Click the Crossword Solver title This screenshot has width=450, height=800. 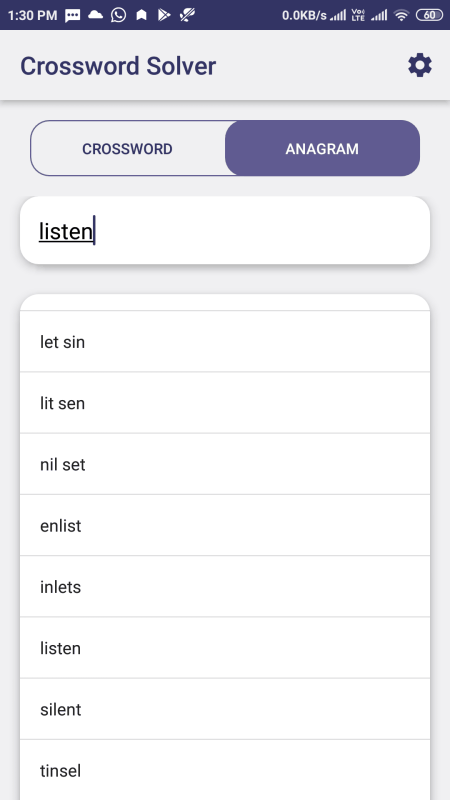click(x=118, y=66)
